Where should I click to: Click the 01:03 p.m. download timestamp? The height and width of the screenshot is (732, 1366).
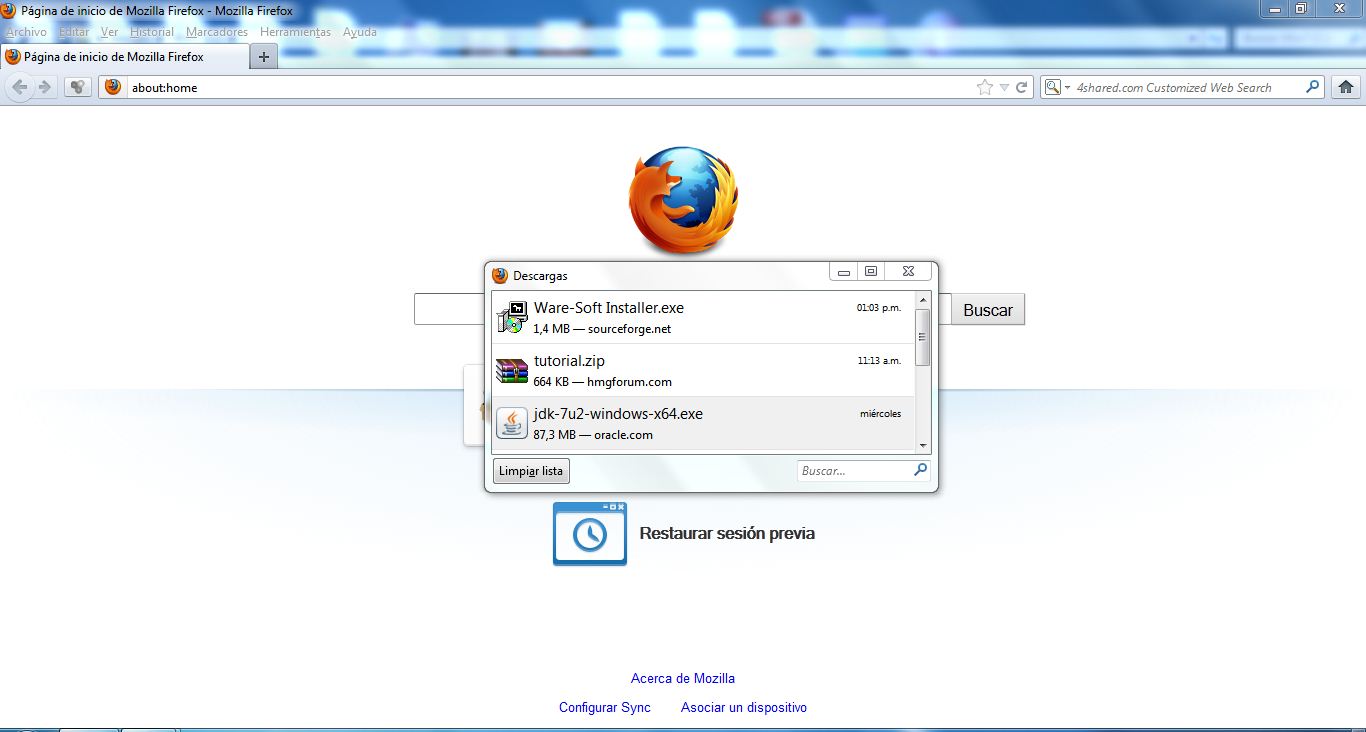(878, 308)
